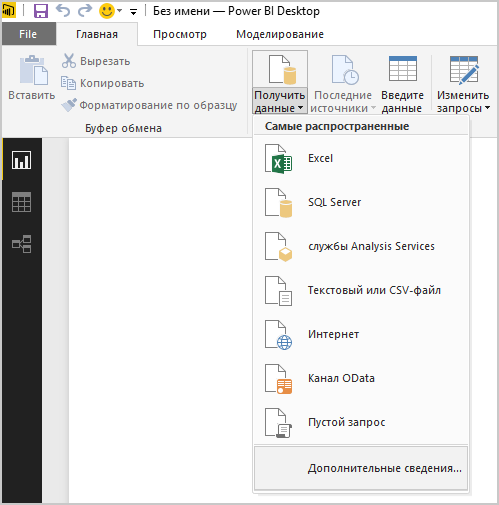Click the Save icon in the title bar
The height and width of the screenshot is (505, 499).
(x=41, y=11)
